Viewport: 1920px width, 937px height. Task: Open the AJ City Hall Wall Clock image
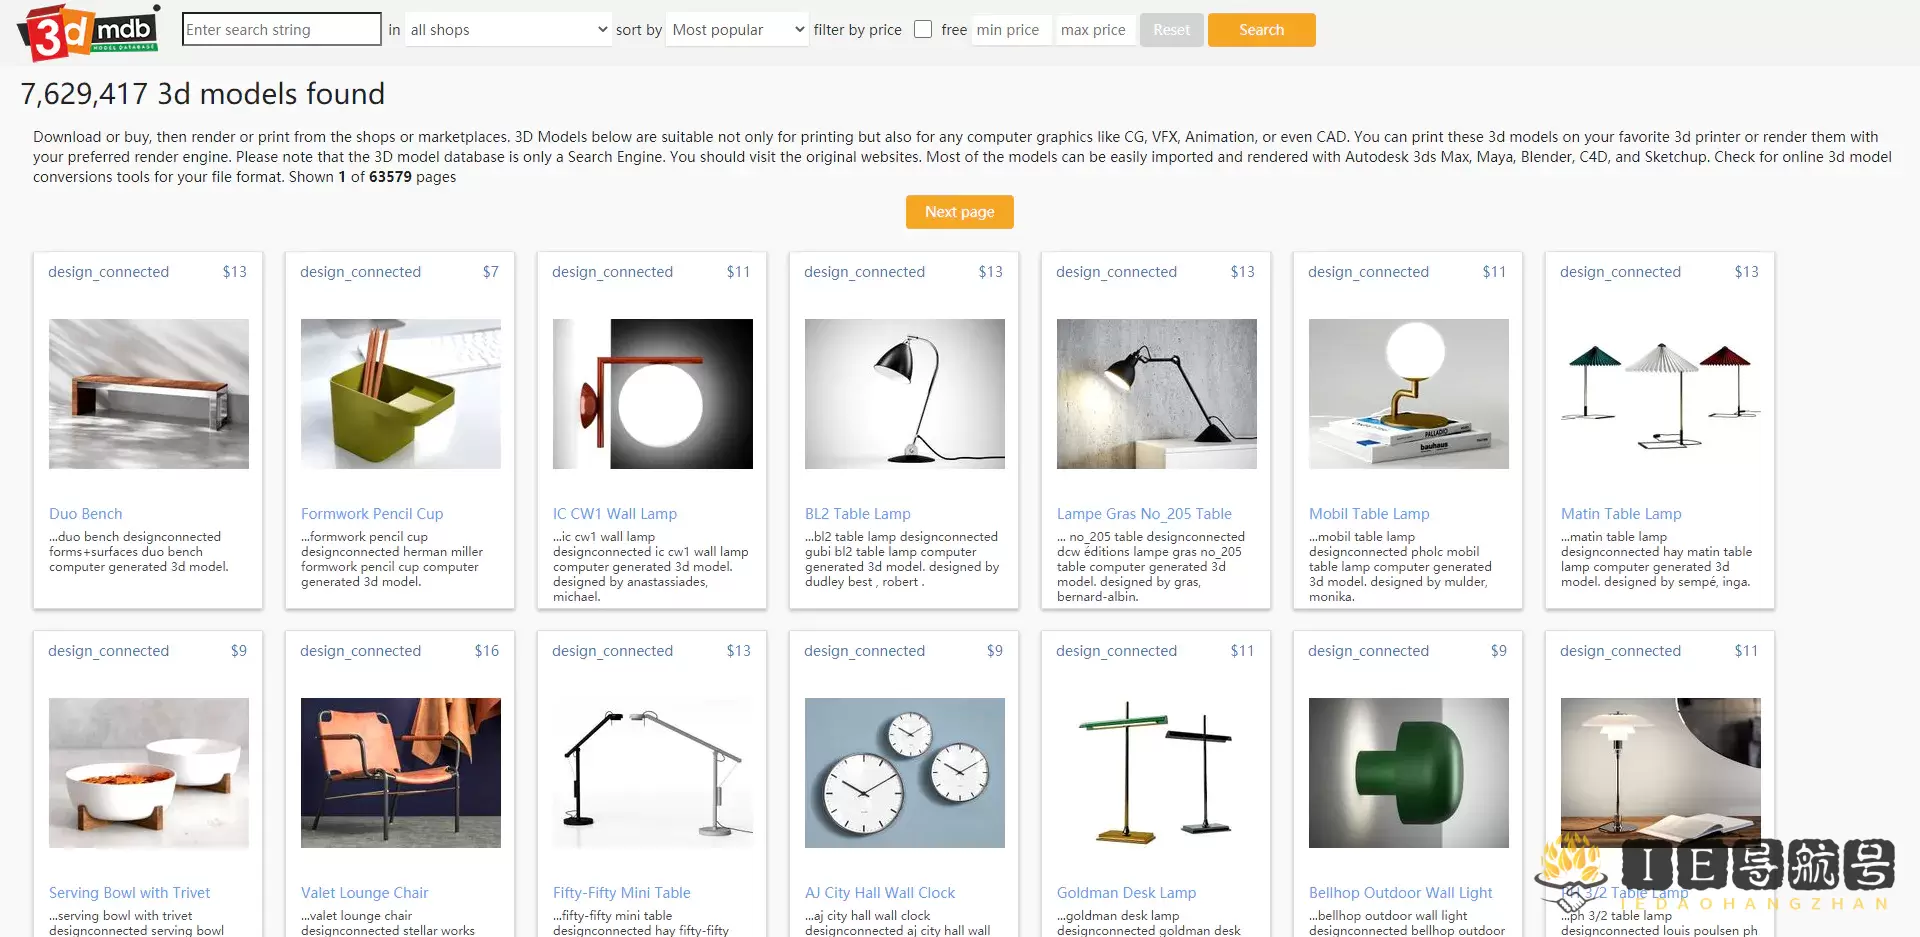(905, 773)
